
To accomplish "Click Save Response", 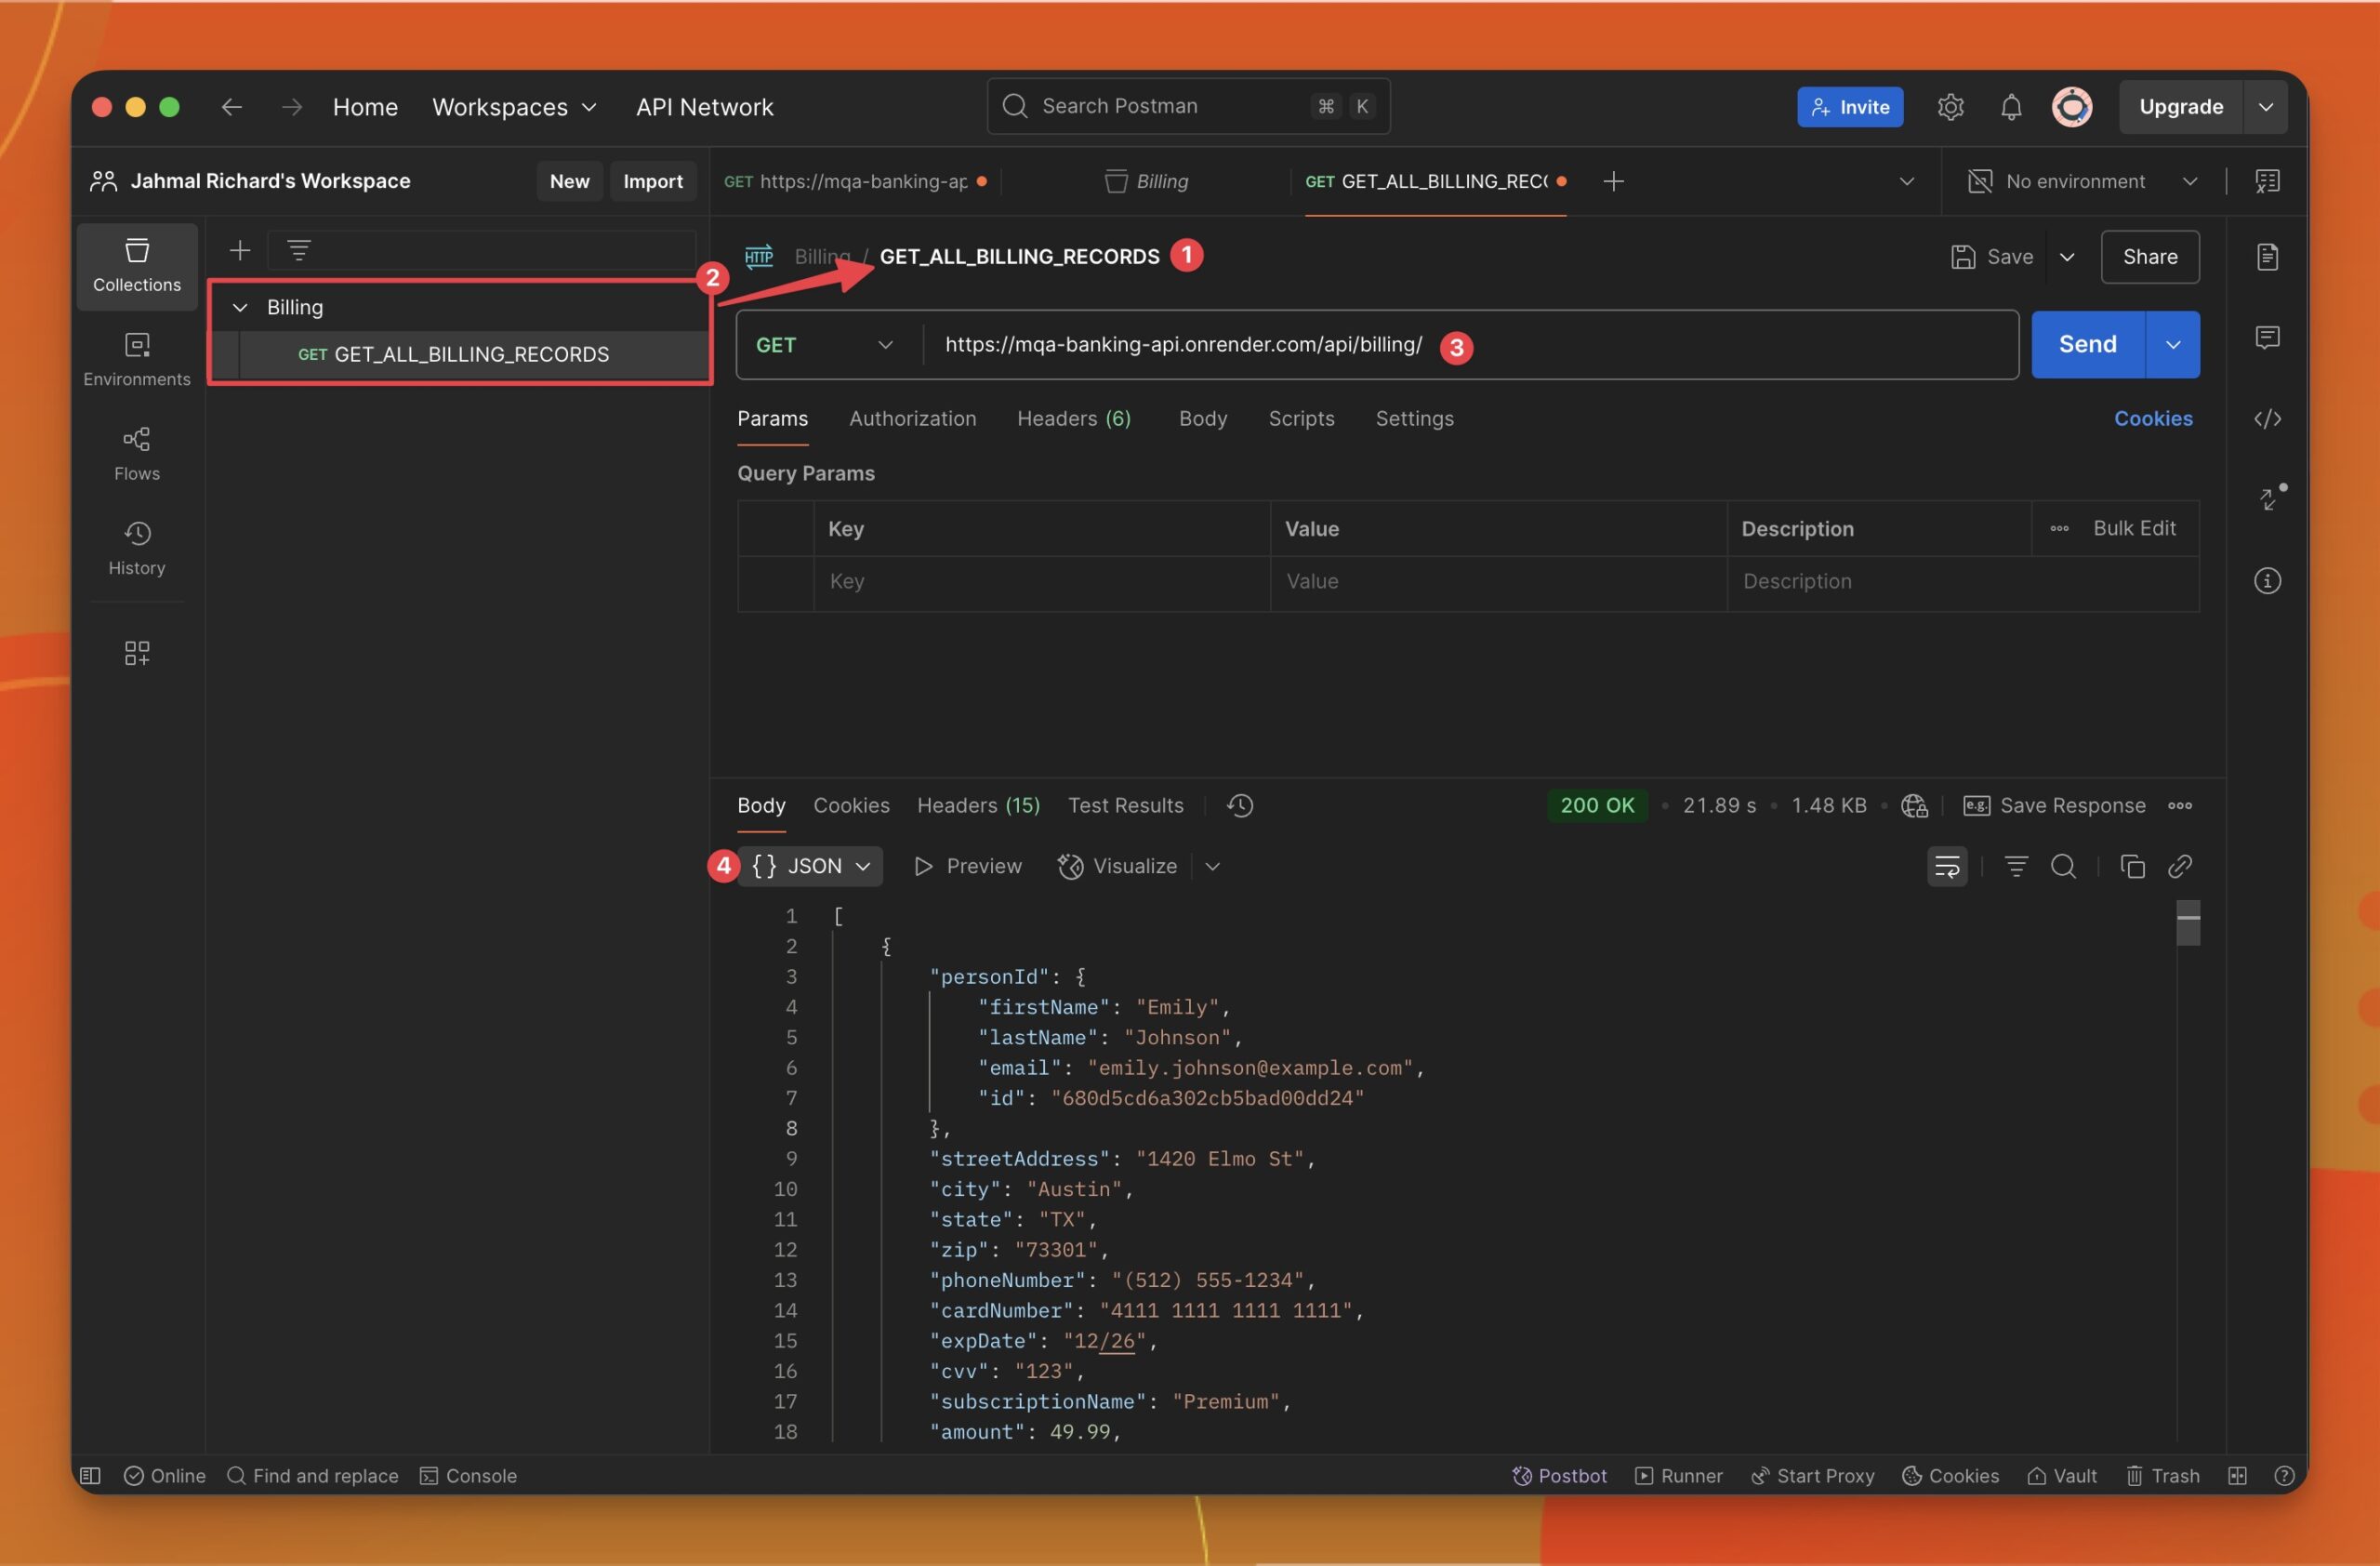I will [2055, 806].
